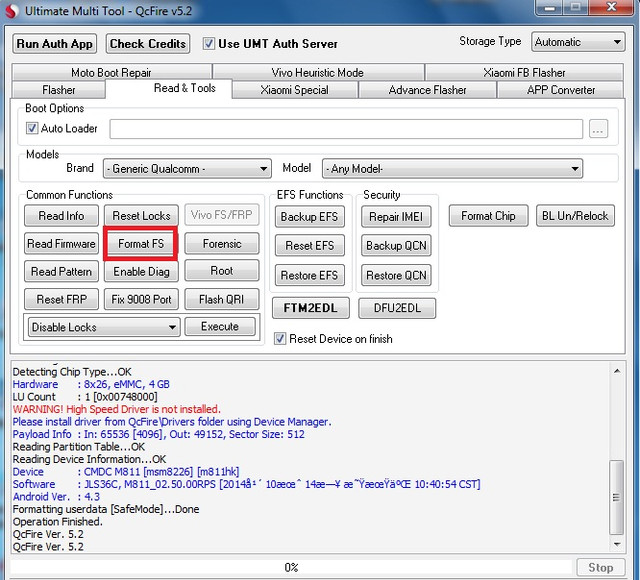Click the FTM2EDL button
The width and height of the screenshot is (640, 580).
click(x=311, y=308)
